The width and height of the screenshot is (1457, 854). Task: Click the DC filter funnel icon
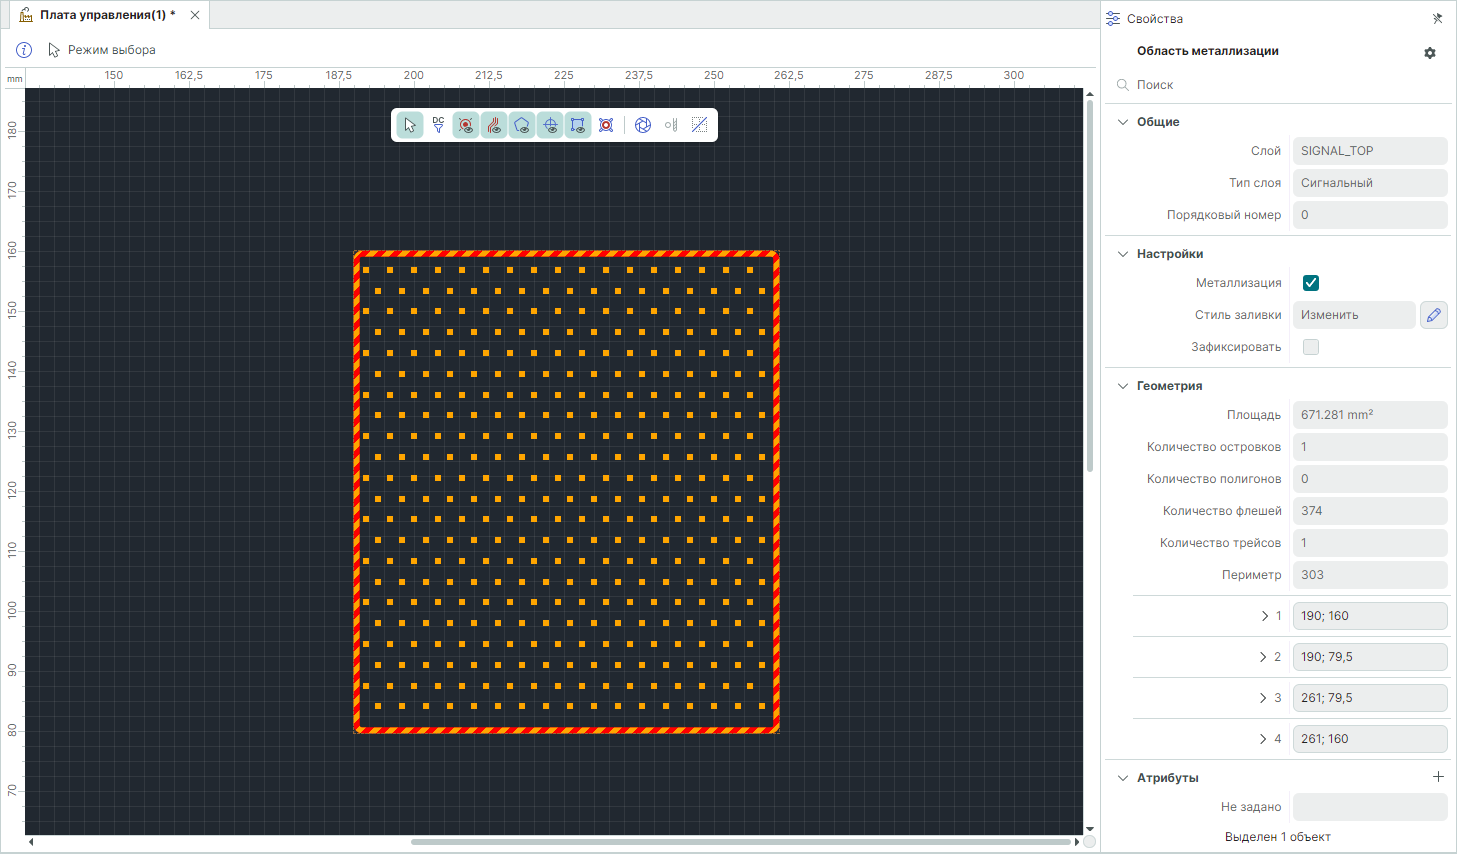(x=438, y=125)
